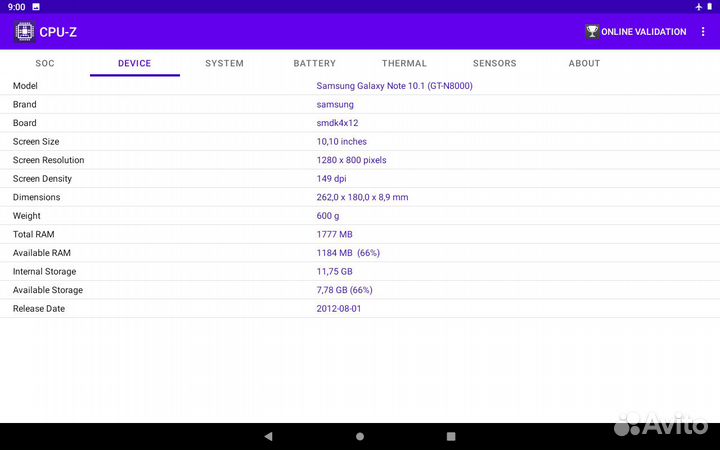Select the Board label
The width and height of the screenshot is (720, 450).
(25, 123)
